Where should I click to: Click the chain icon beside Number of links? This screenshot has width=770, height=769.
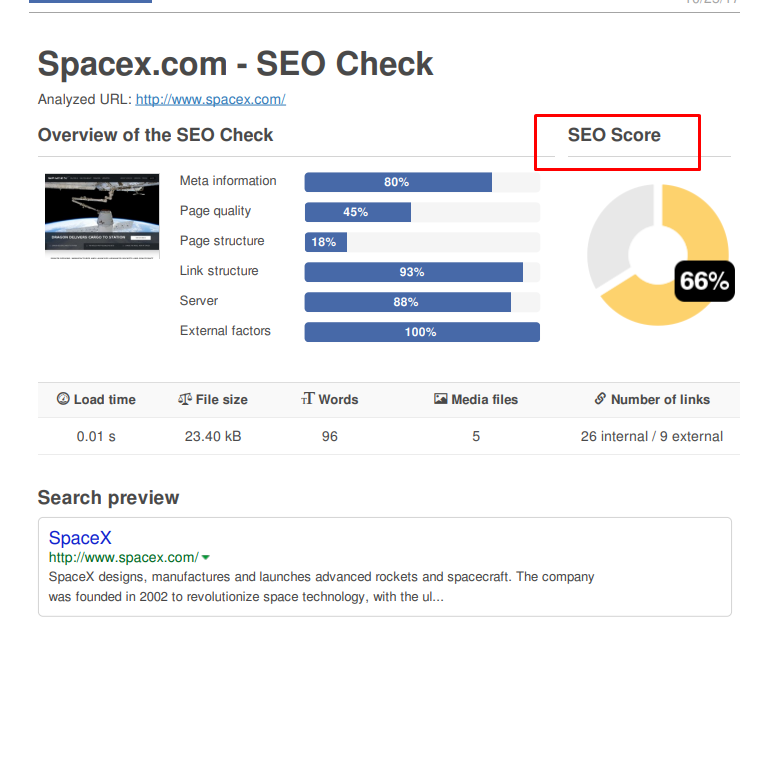600,399
